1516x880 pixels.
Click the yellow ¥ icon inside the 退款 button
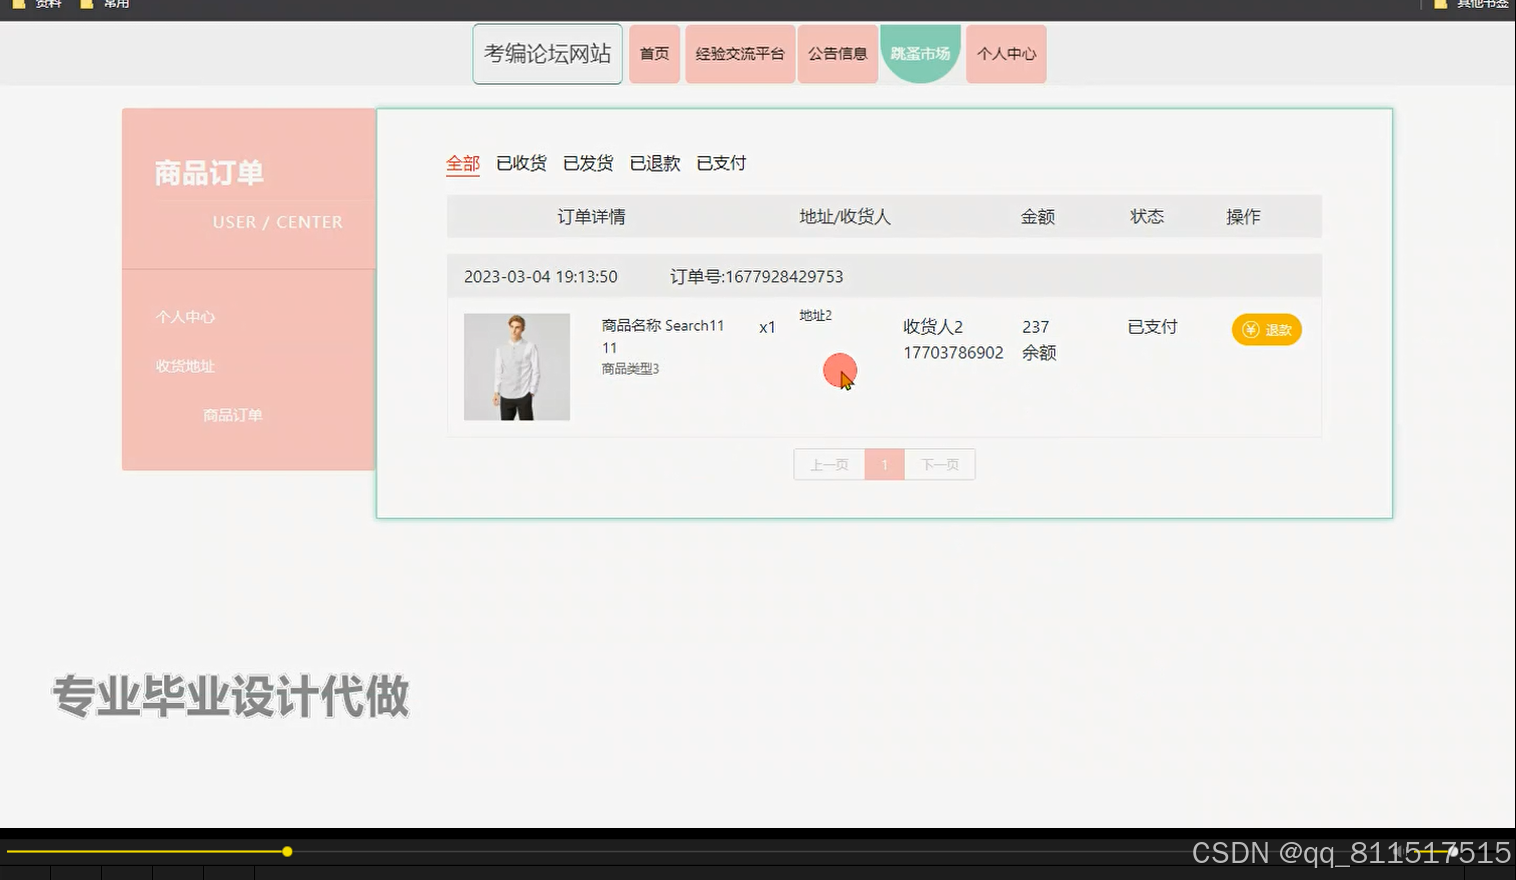[1249, 330]
